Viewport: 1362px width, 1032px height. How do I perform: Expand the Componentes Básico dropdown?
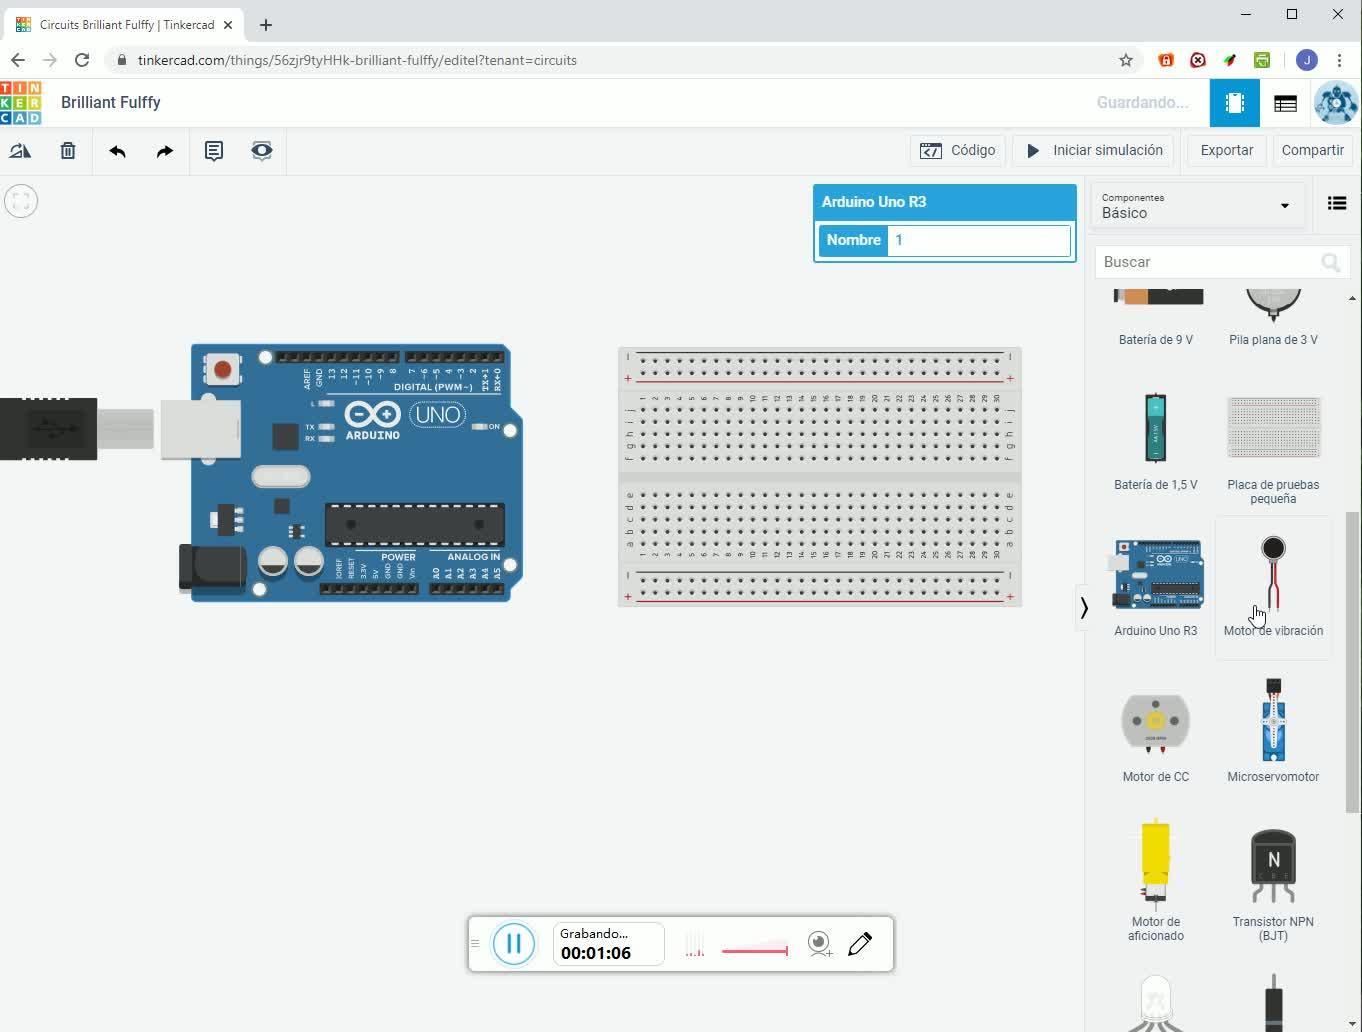(1197, 206)
